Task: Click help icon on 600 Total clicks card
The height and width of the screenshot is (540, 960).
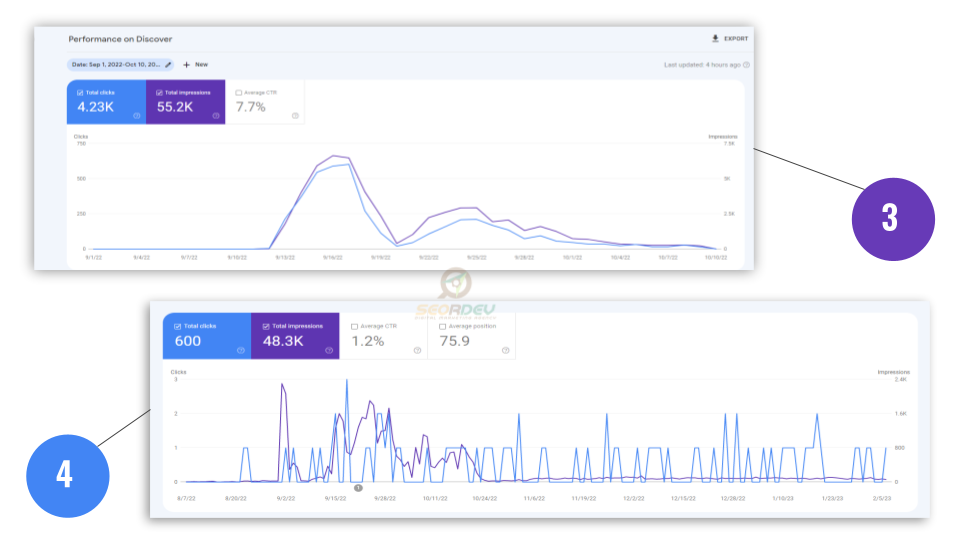Action: [241, 350]
